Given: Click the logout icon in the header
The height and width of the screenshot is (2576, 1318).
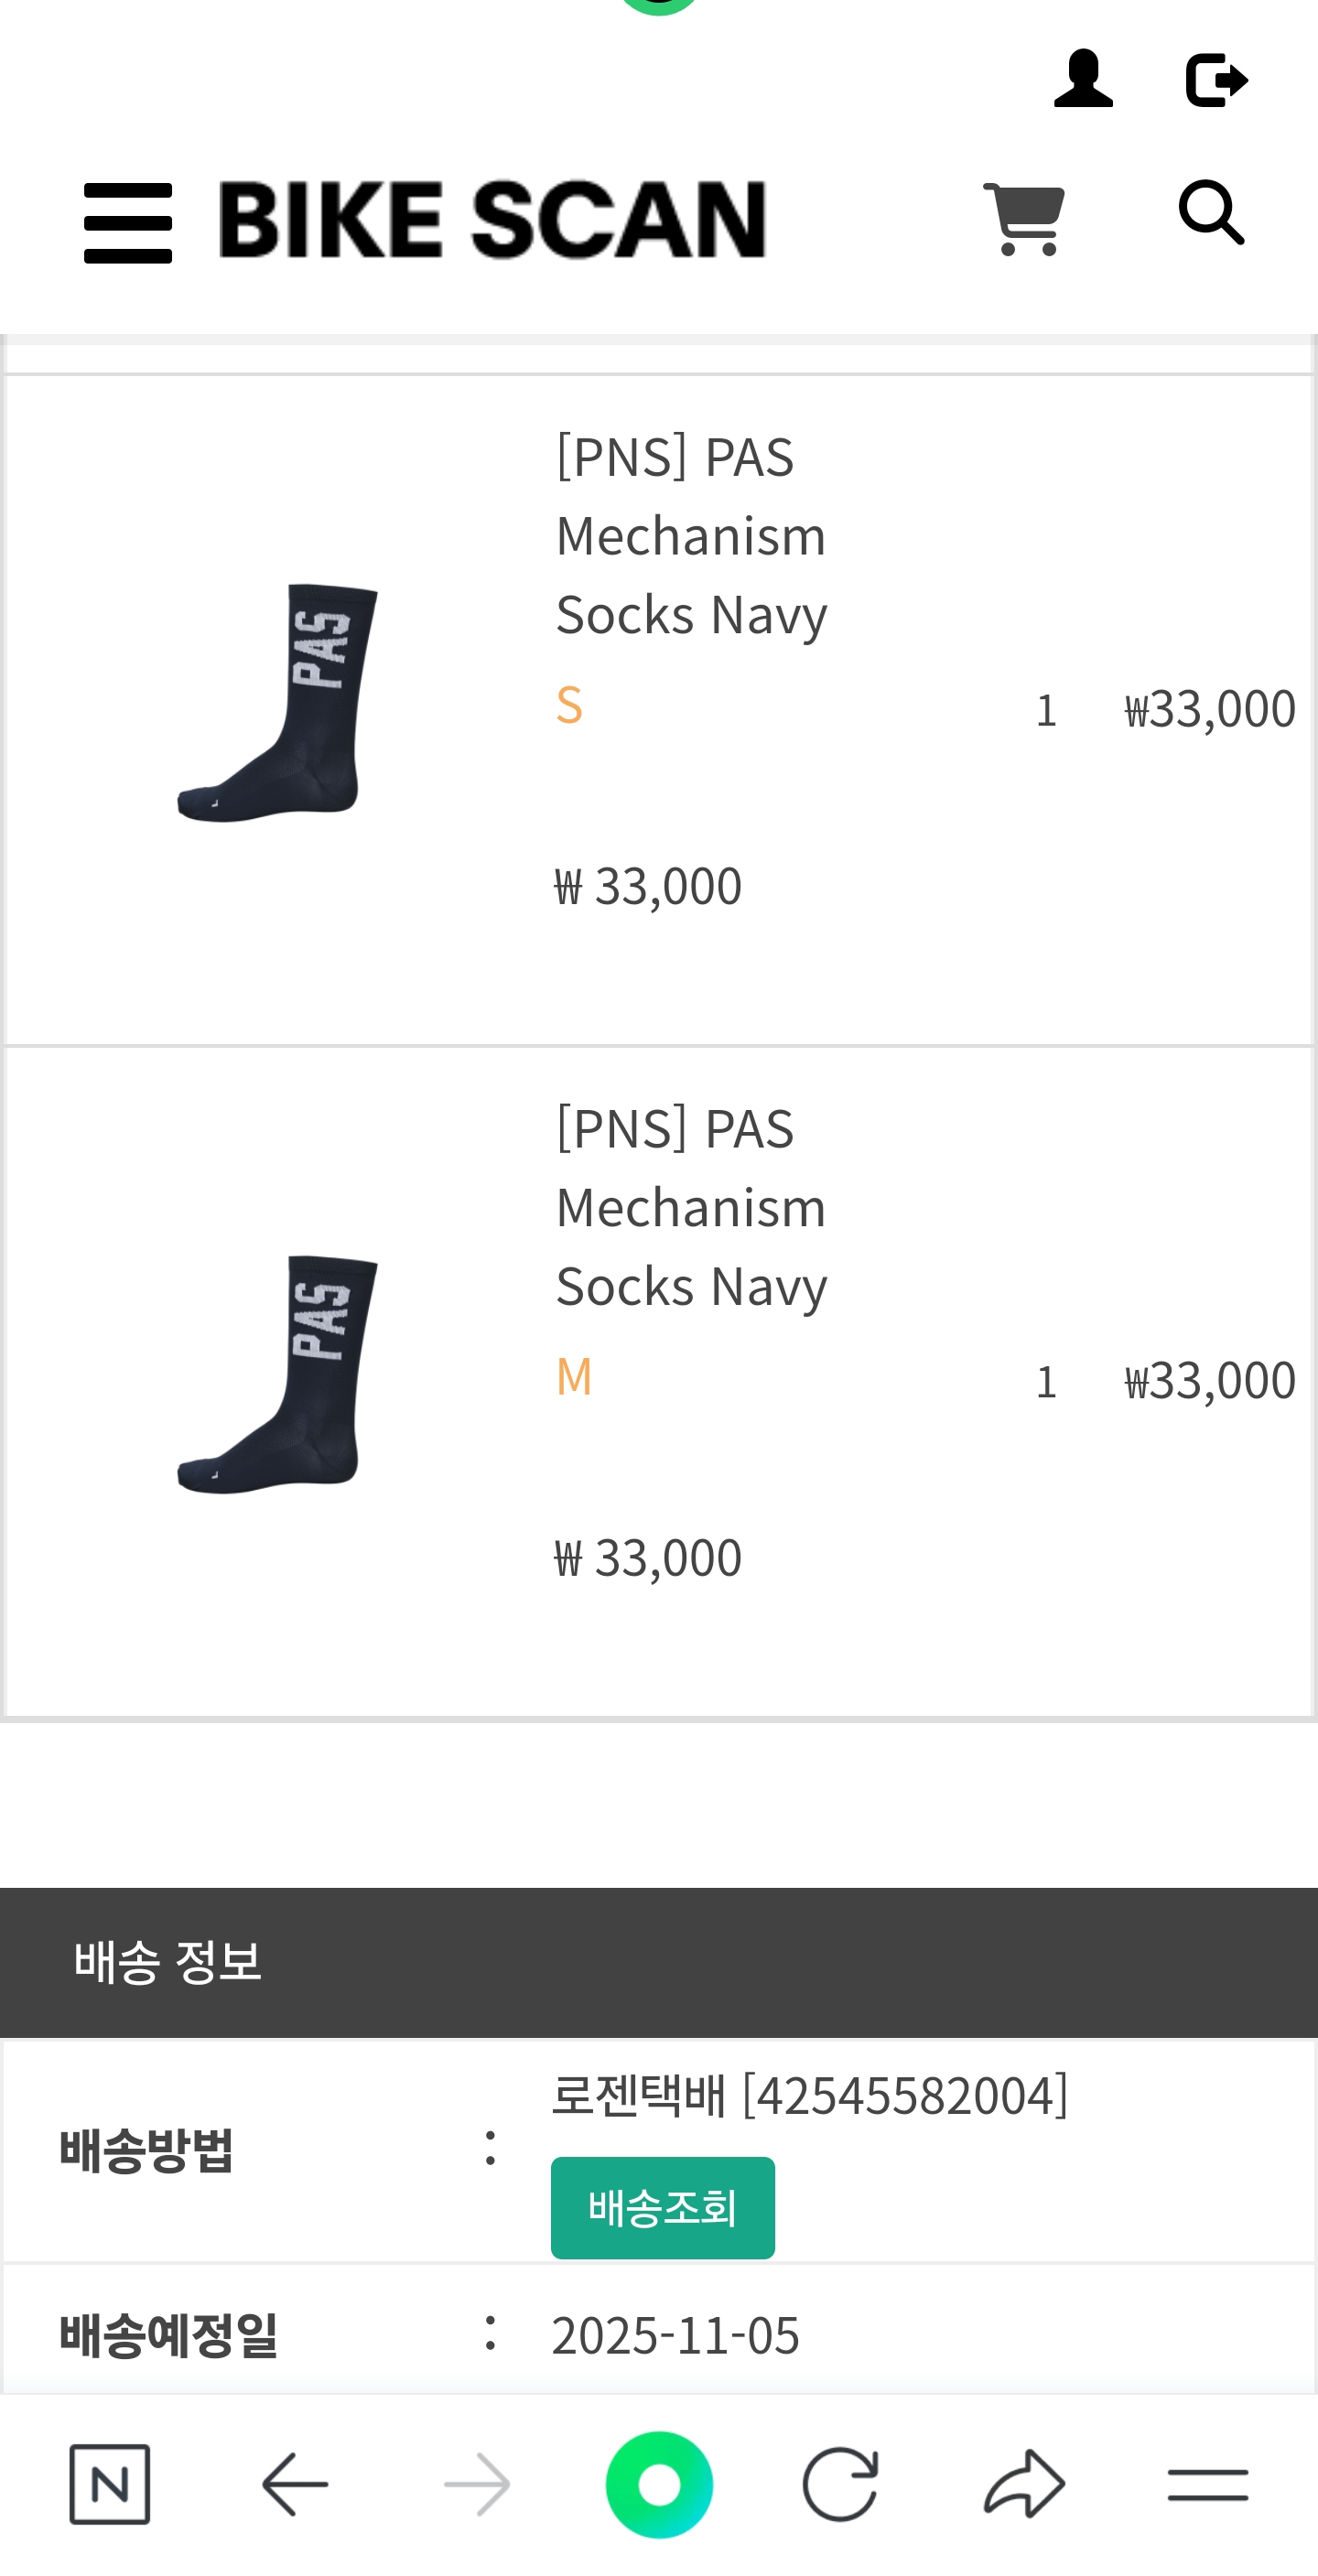Looking at the screenshot, I should 1215,80.
